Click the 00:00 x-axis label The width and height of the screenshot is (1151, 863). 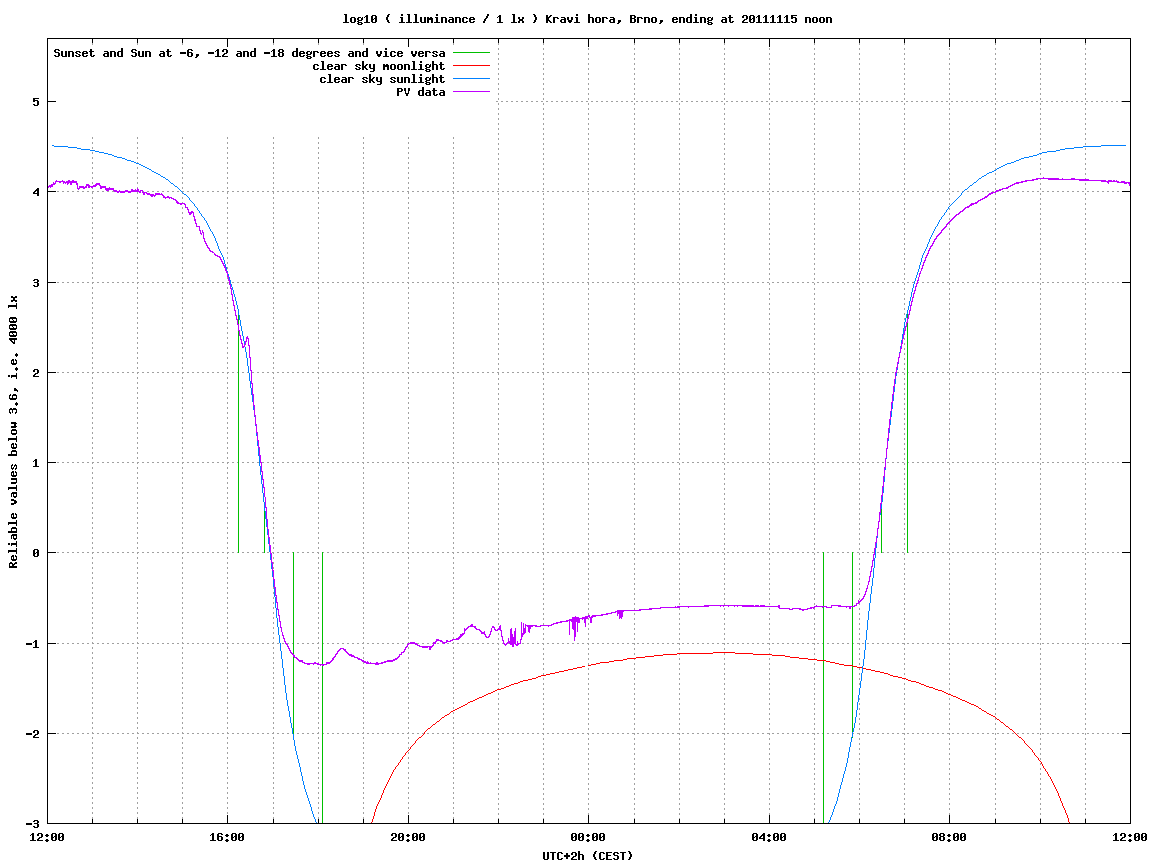click(589, 837)
